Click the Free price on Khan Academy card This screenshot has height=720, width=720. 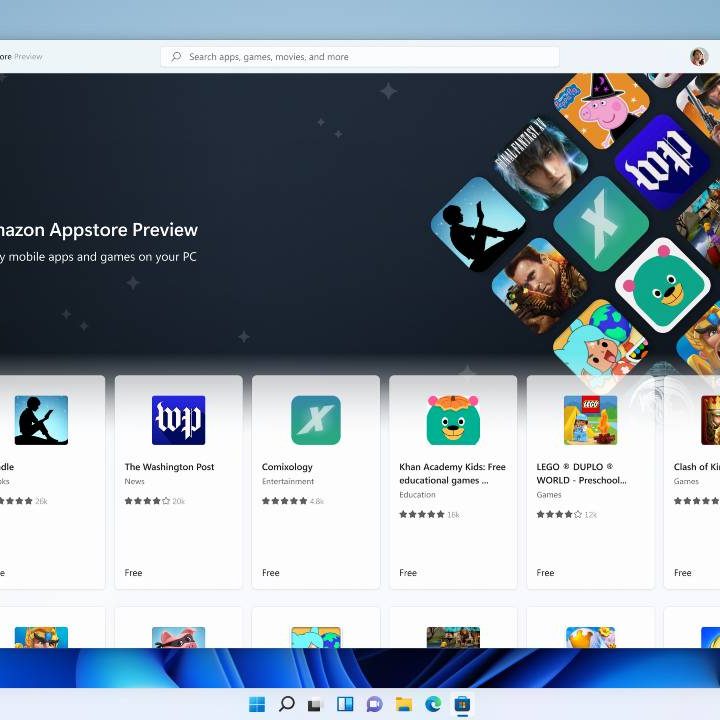coord(408,573)
